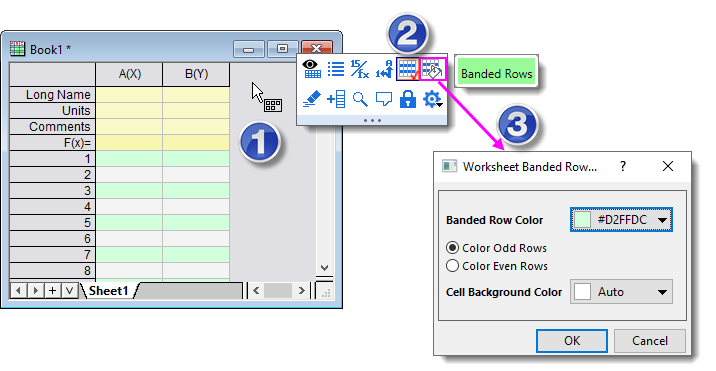This screenshot has height=371, width=716.
Task: Open Banded Row Color #D2FFDC dropdown
Action: (621, 220)
